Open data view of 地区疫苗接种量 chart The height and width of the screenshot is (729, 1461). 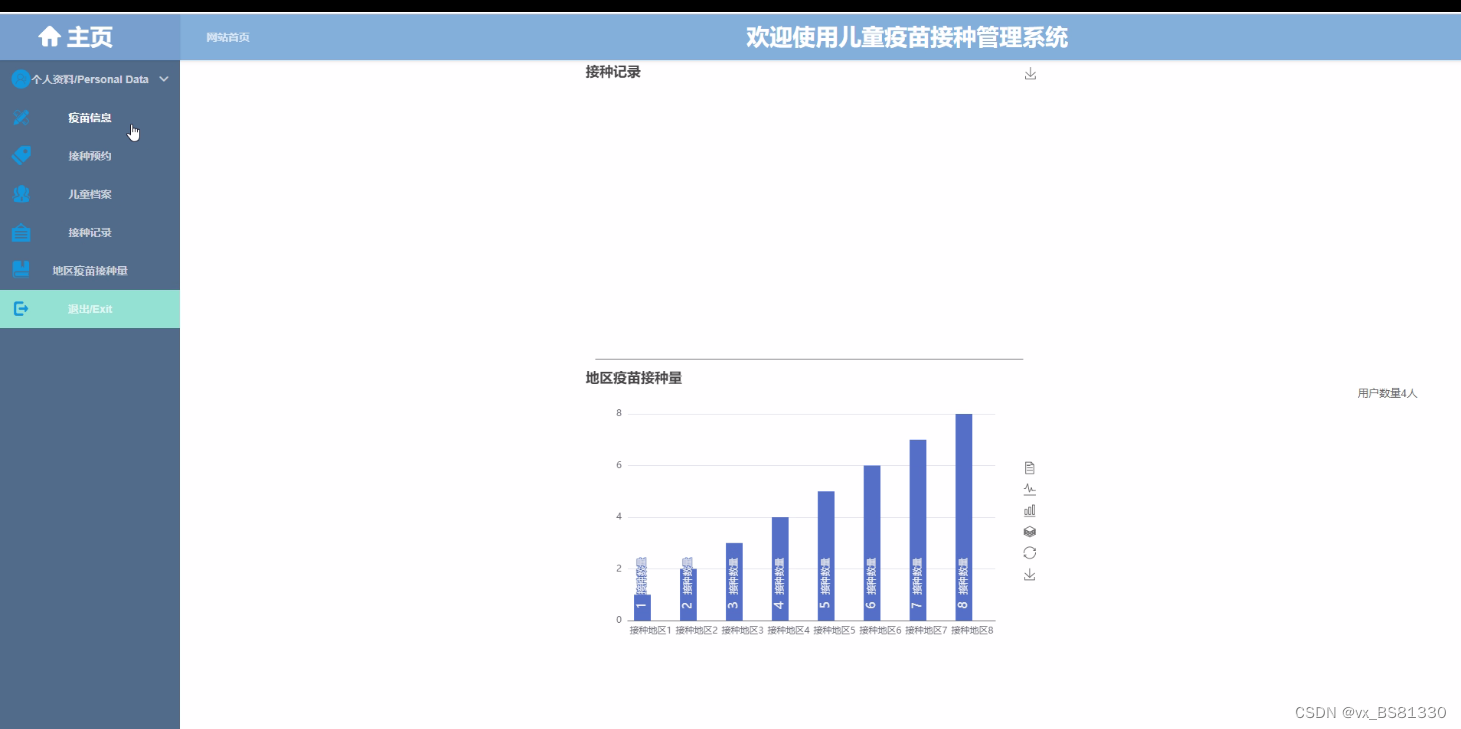coord(1030,468)
